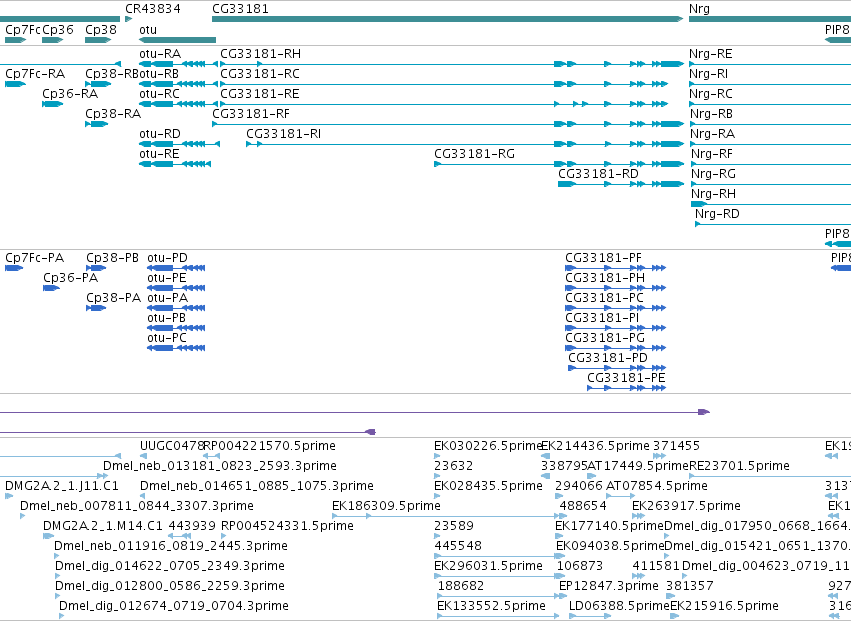Open the CG33181-RD transcript label
Viewport: 851px width, 621px height.
point(599,174)
